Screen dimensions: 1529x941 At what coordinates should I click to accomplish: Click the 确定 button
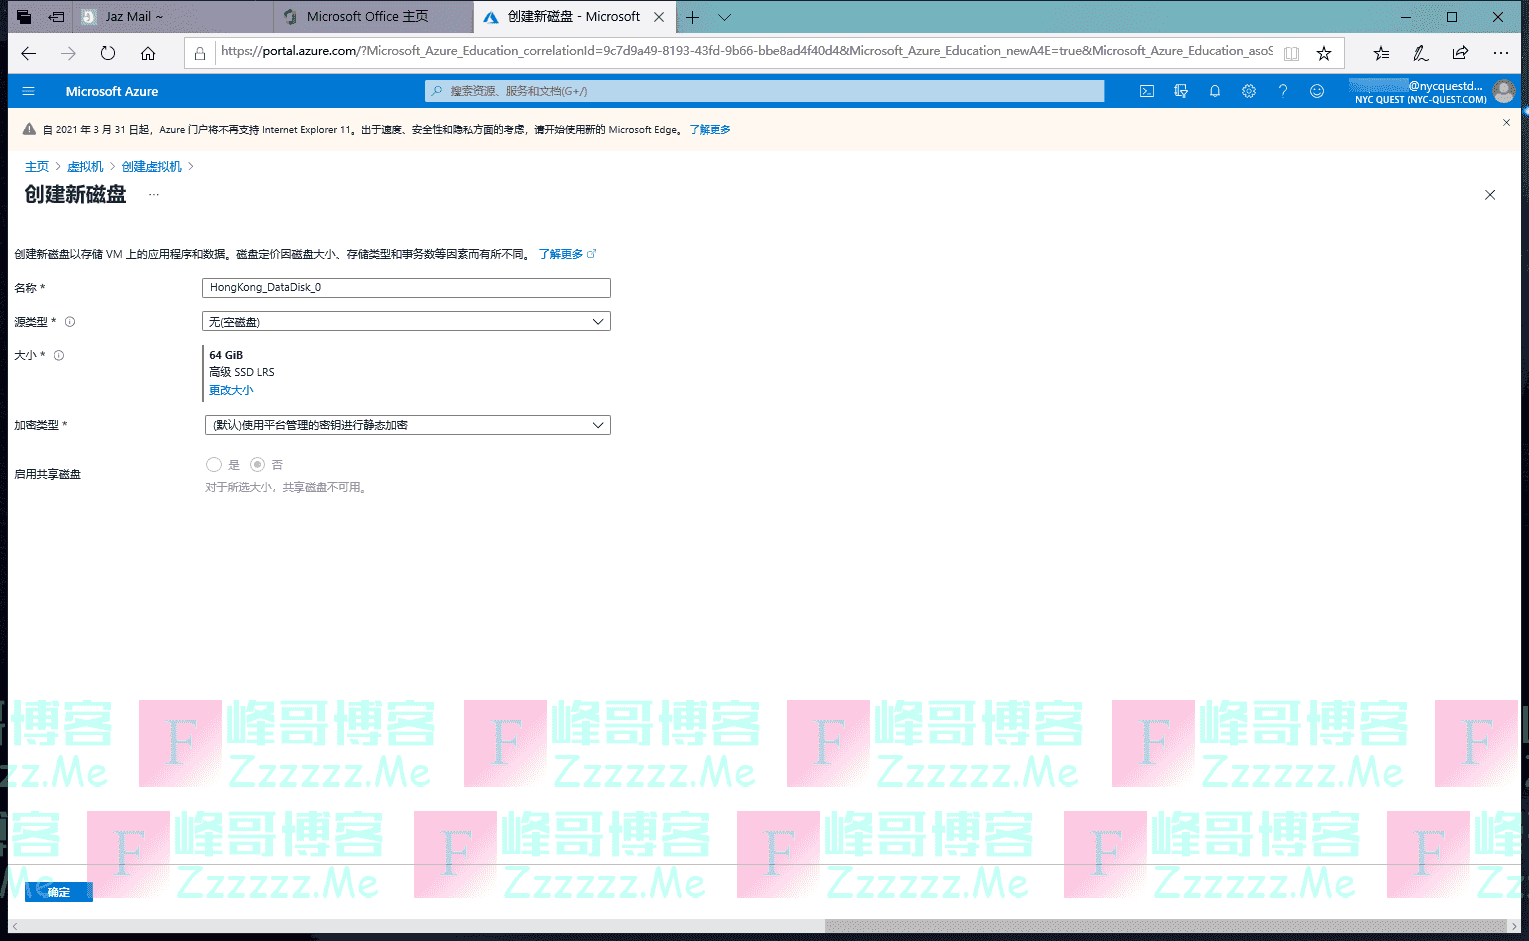tap(59, 892)
